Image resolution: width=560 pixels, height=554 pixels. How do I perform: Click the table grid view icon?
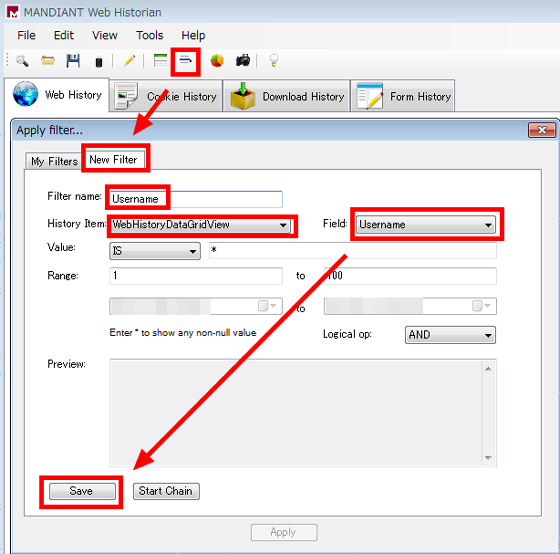[x=160, y=60]
